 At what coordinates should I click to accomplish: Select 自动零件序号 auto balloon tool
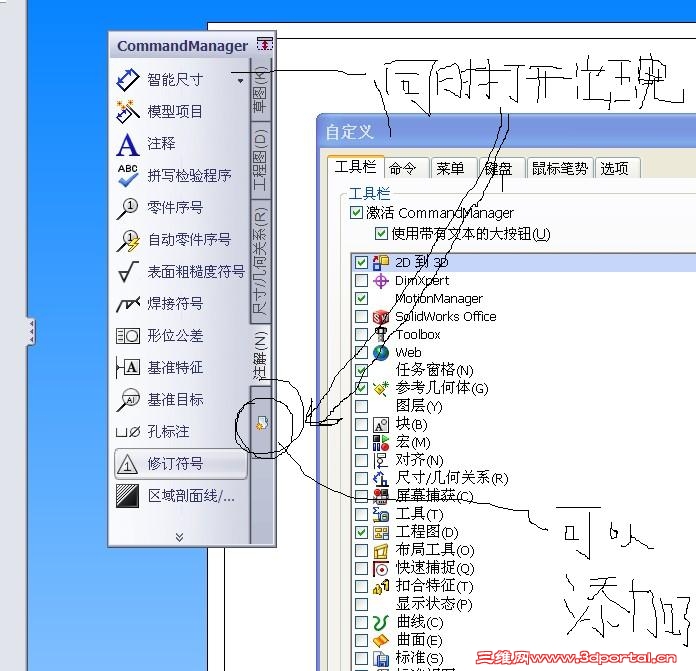pyautogui.click(x=174, y=240)
